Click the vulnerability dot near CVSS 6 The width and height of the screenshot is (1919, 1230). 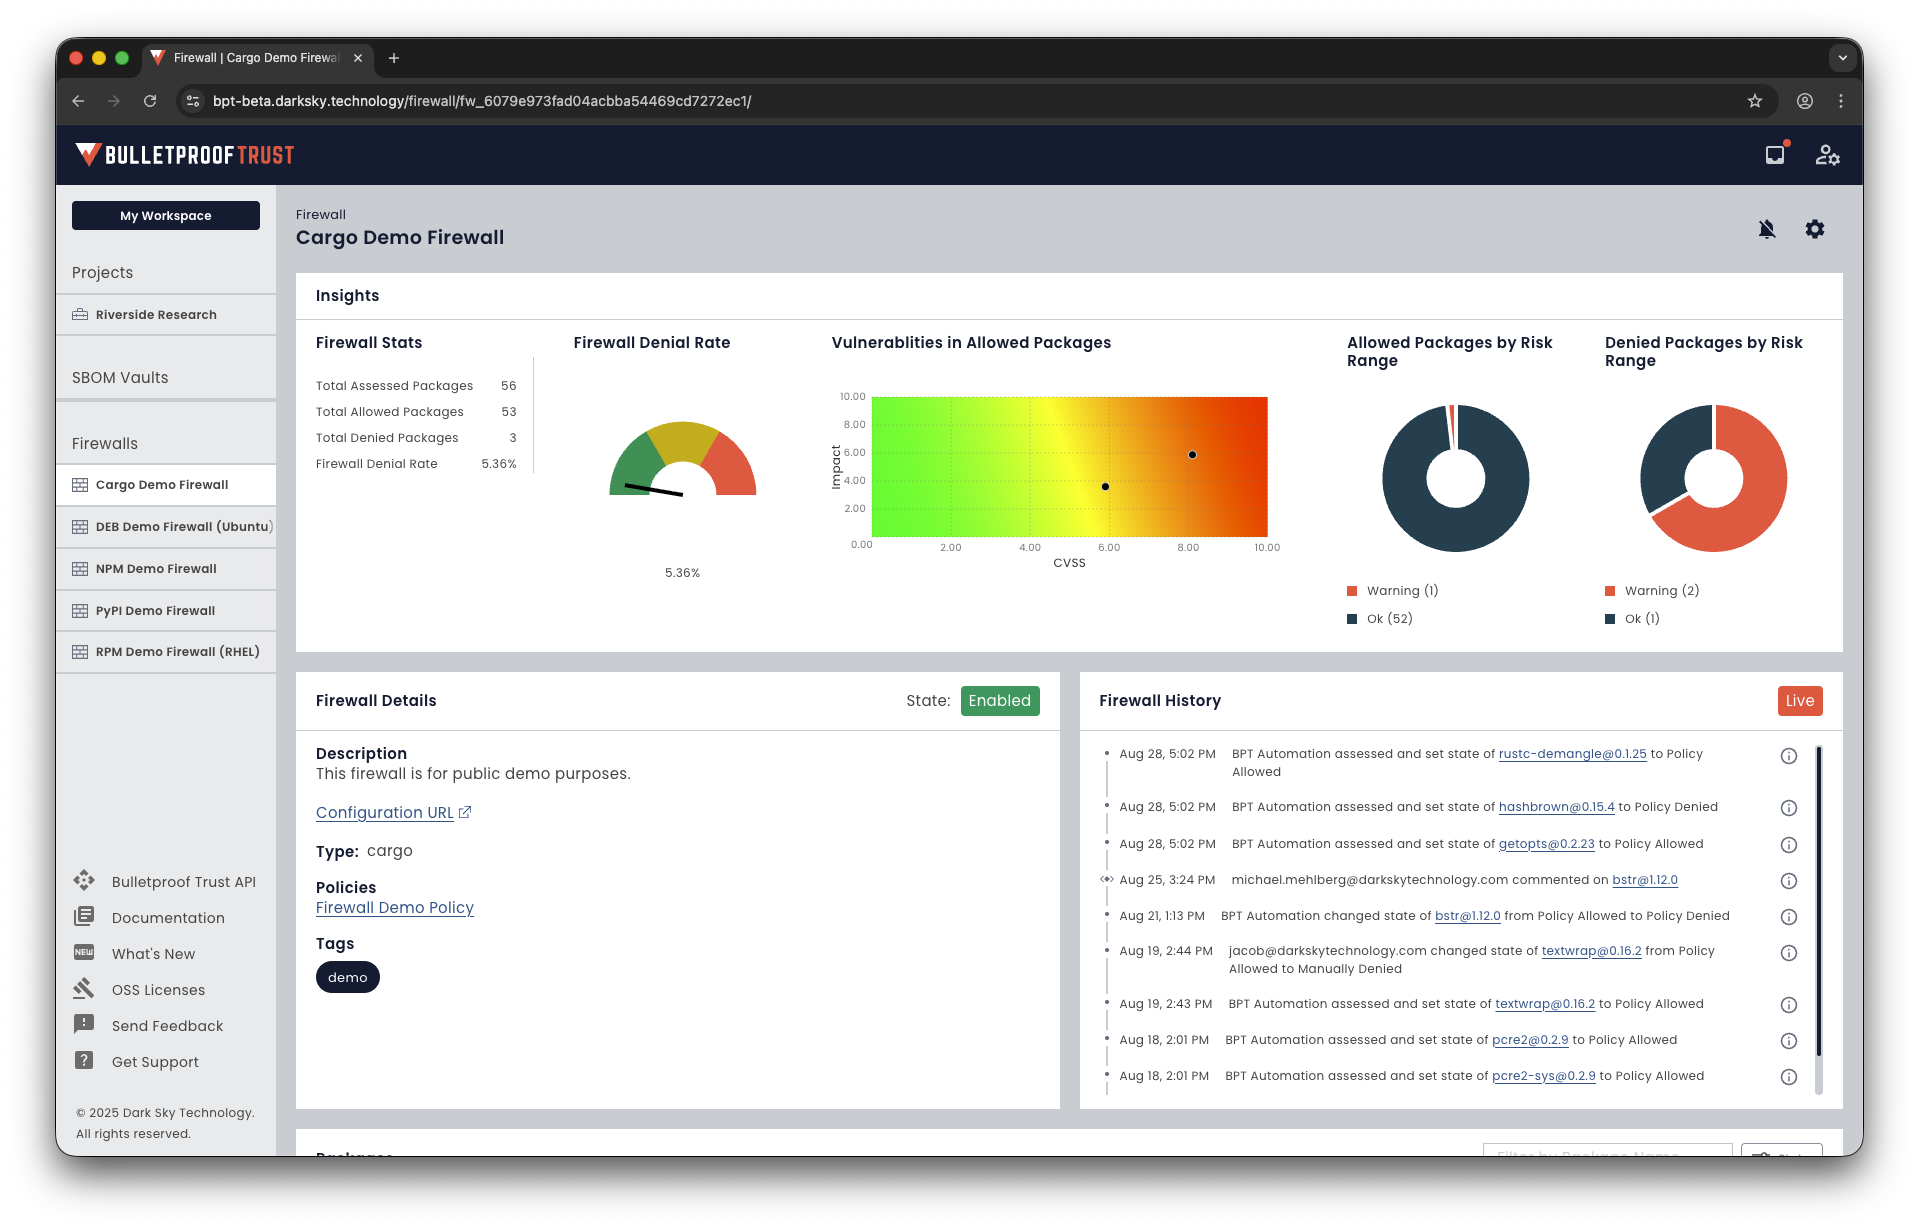coord(1105,487)
